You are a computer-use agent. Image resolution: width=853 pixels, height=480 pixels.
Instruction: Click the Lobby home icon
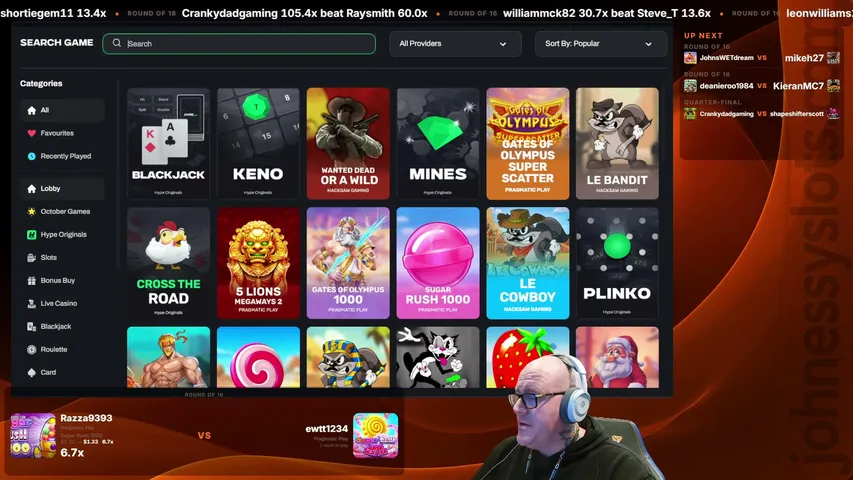point(32,189)
